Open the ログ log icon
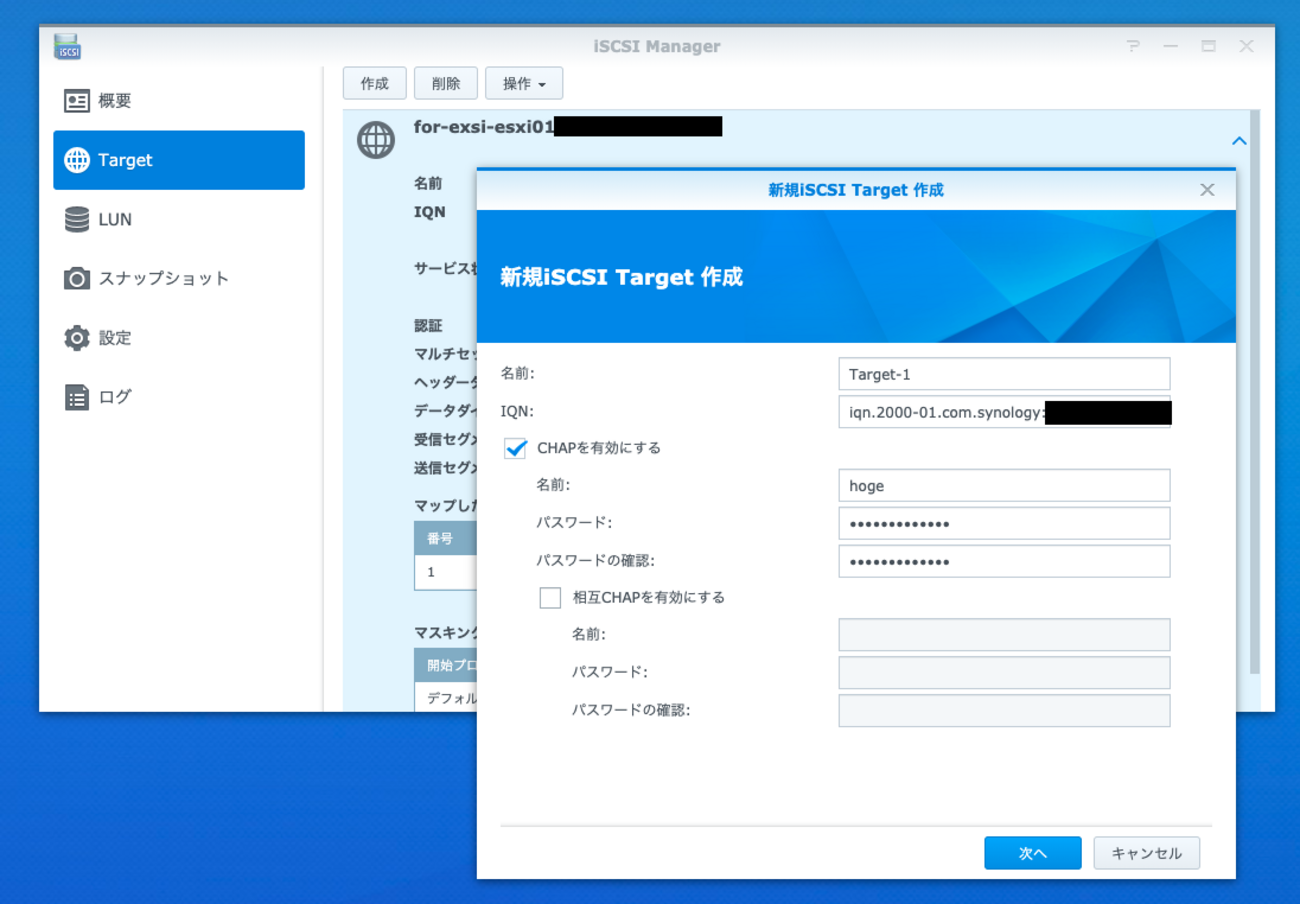 (77, 397)
